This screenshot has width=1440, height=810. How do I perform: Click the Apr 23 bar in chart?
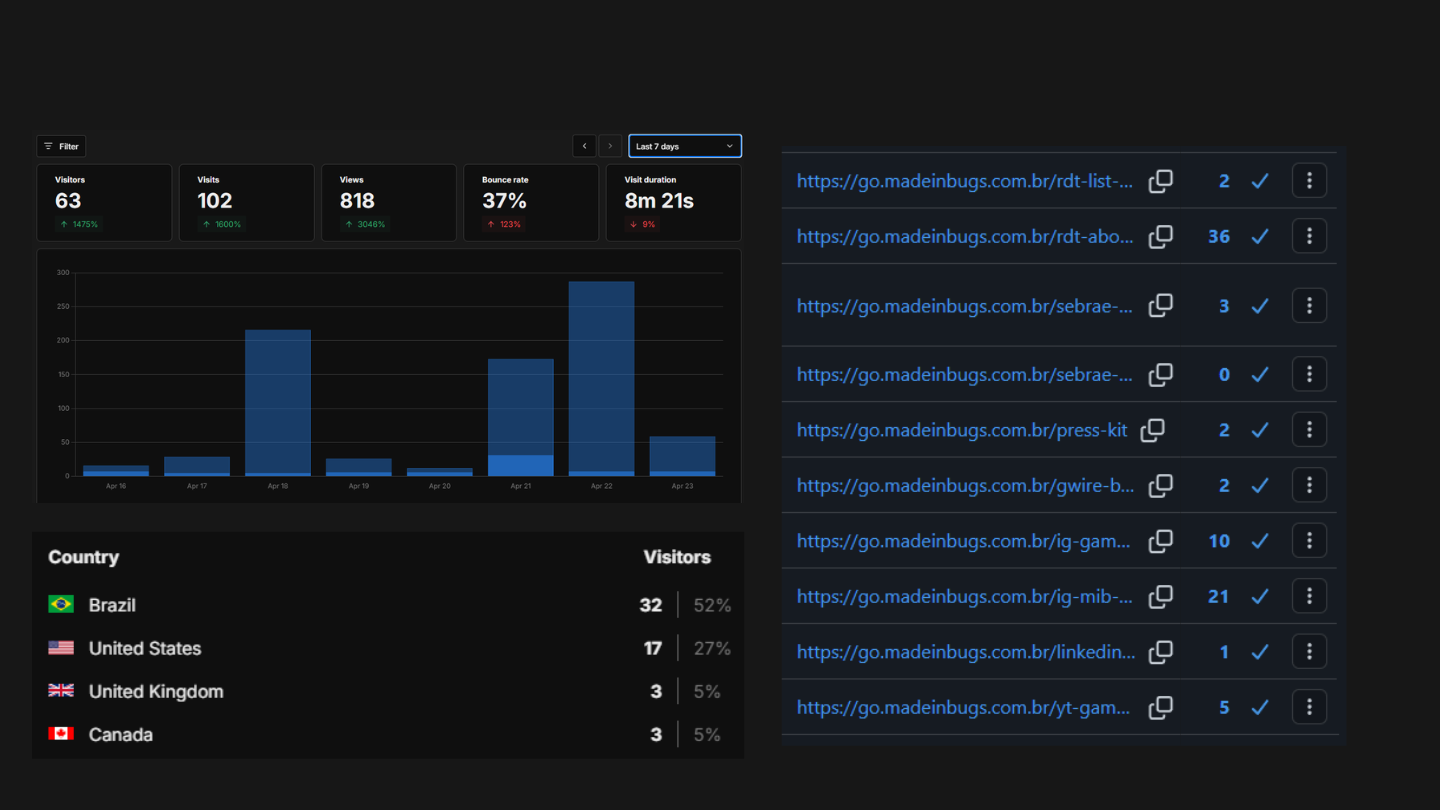tap(682, 456)
